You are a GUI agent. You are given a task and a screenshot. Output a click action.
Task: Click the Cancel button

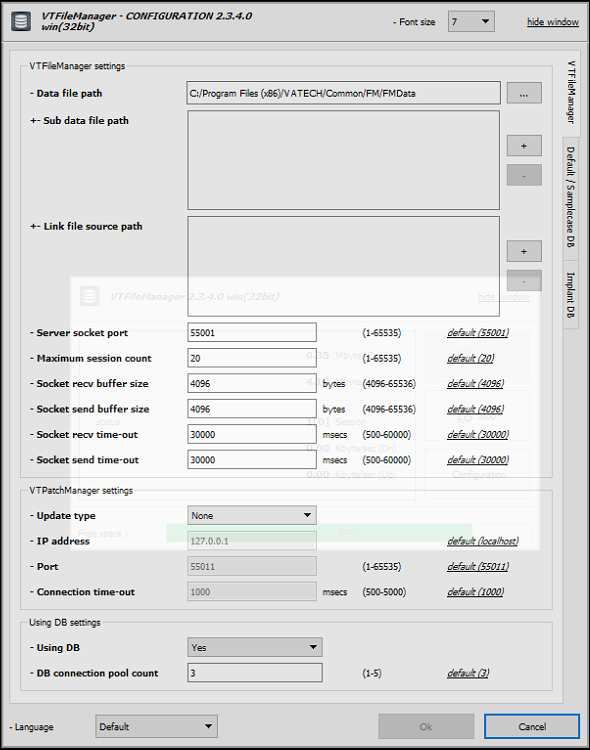click(x=532, y=727)
